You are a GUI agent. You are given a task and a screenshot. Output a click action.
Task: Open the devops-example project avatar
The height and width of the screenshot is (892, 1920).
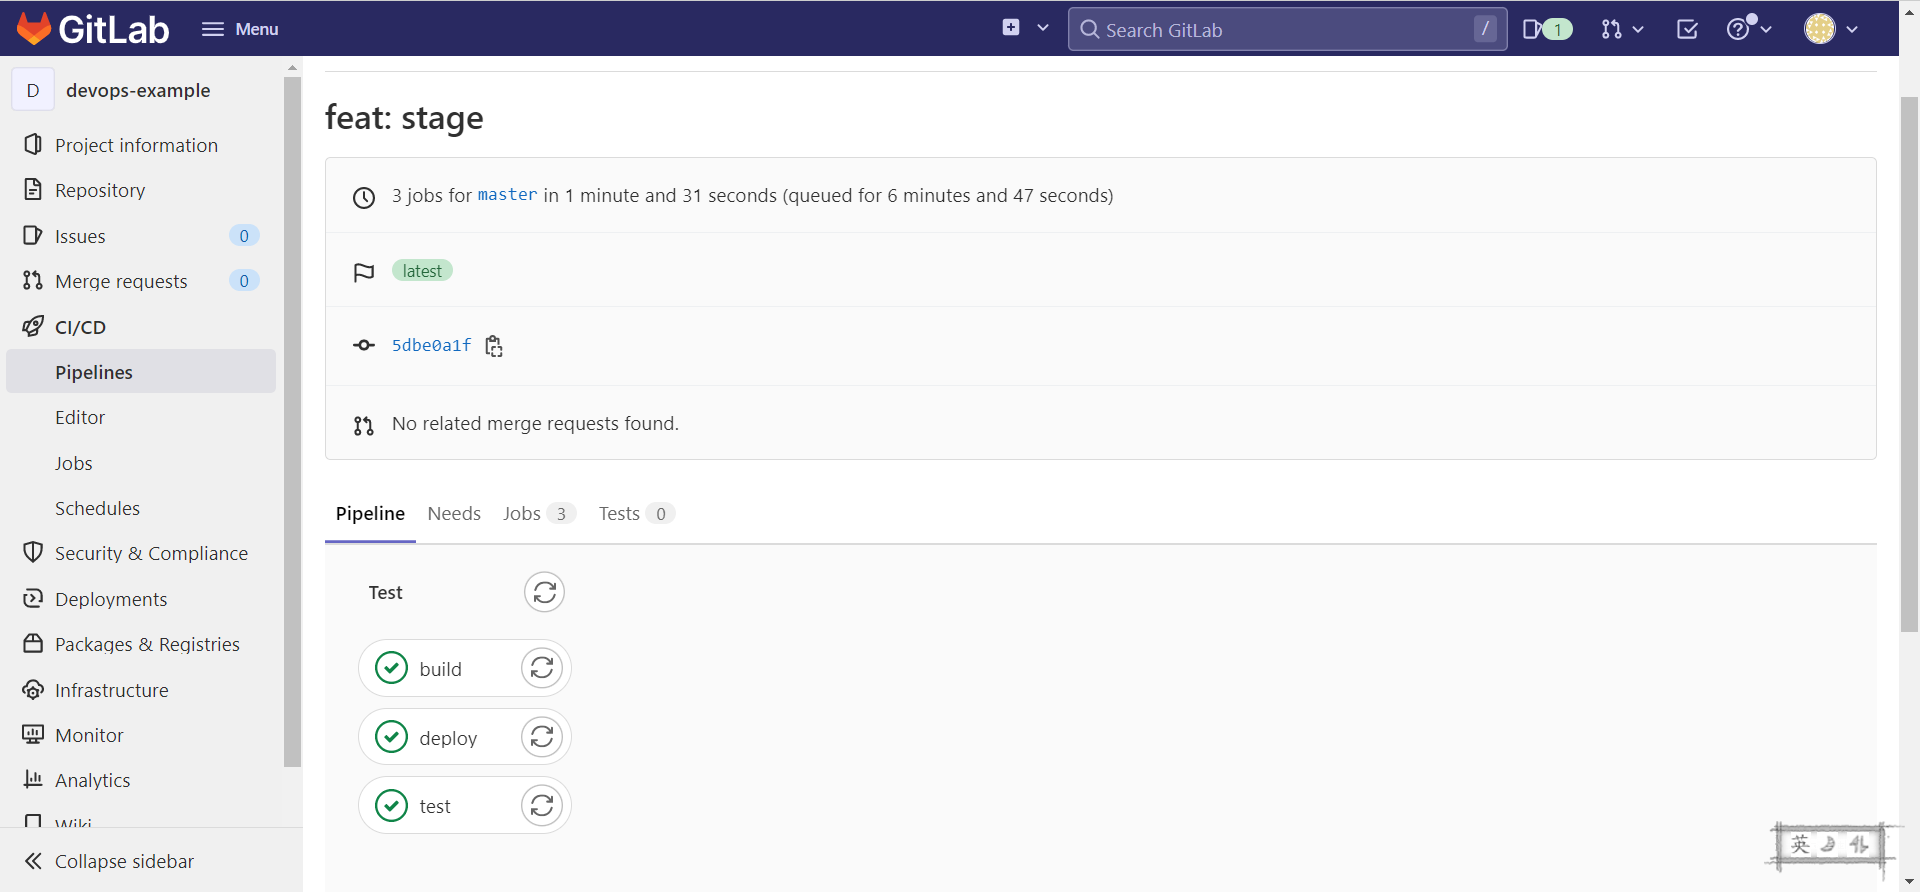[33, 90]
